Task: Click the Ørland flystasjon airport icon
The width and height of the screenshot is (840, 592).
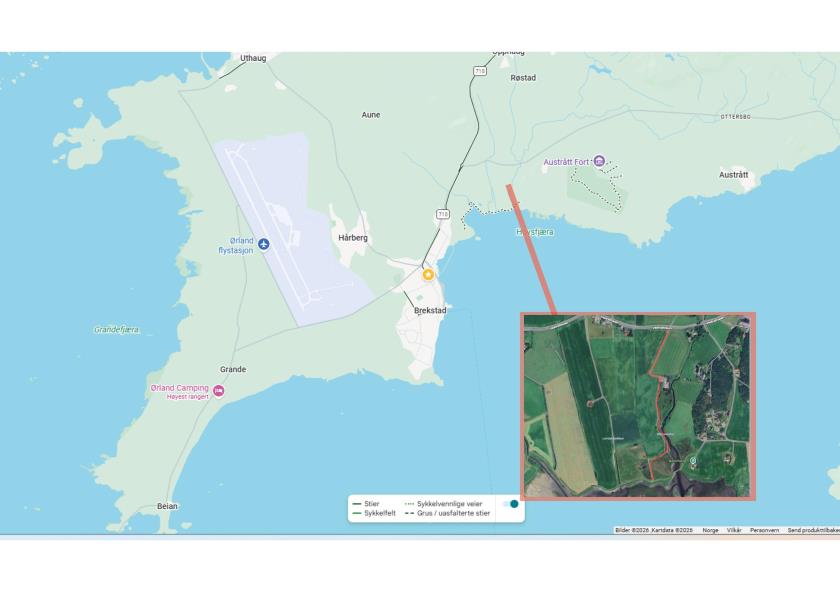Action: tap(263, 244)
